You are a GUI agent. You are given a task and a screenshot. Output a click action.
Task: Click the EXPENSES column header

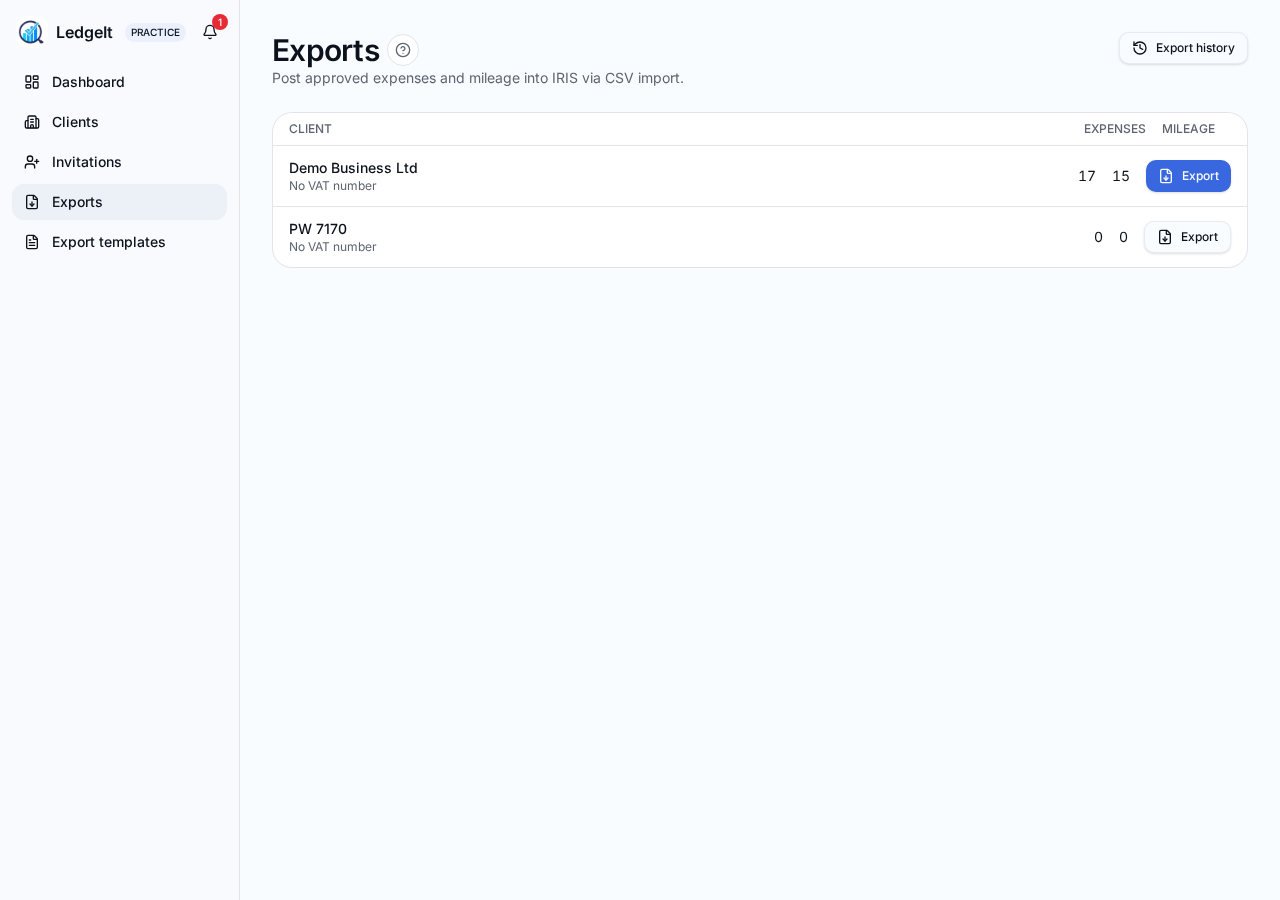pos(1115,129)
